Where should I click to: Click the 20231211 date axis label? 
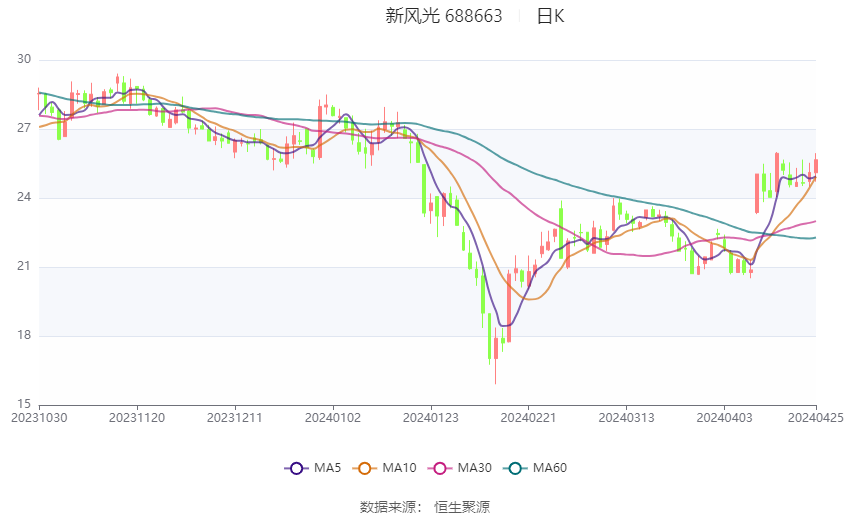pyautogui.click(x=235, y=418)
